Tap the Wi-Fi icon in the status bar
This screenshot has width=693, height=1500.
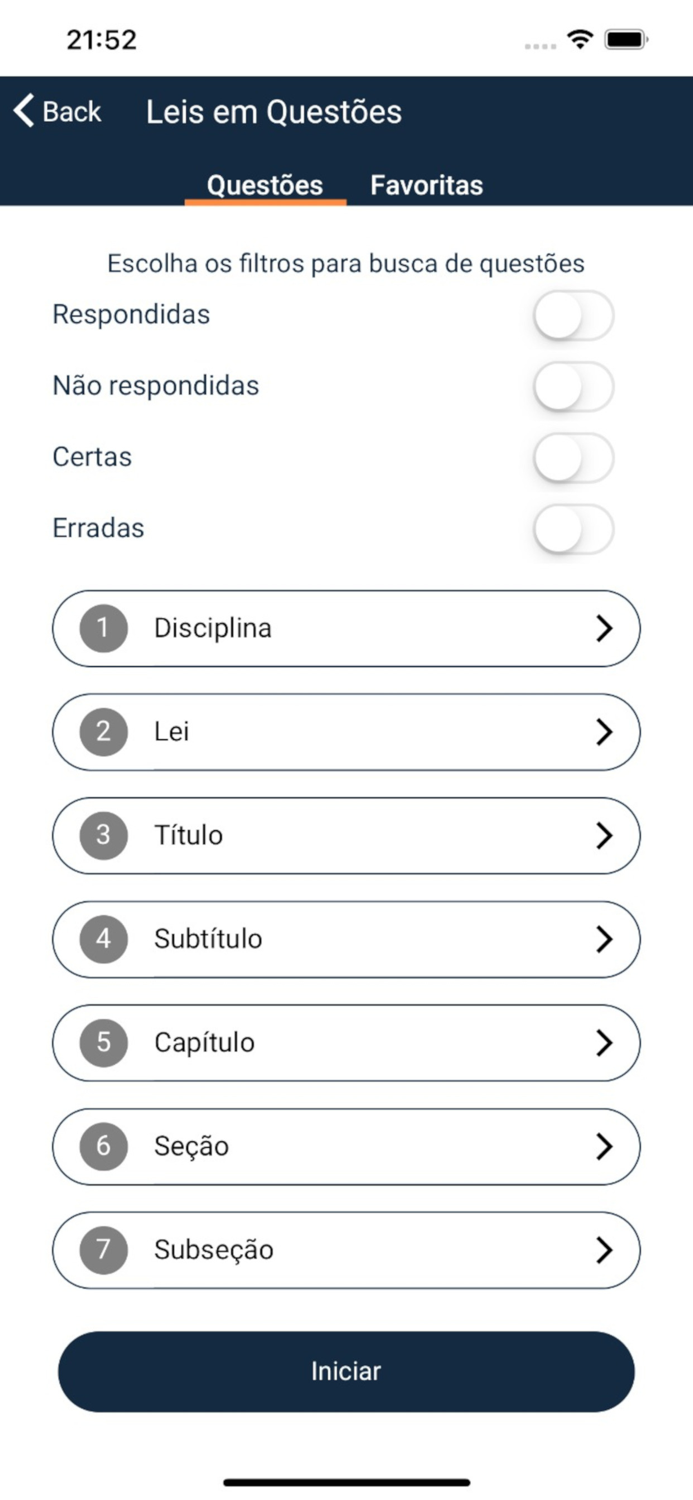click(x=578, y=39)
